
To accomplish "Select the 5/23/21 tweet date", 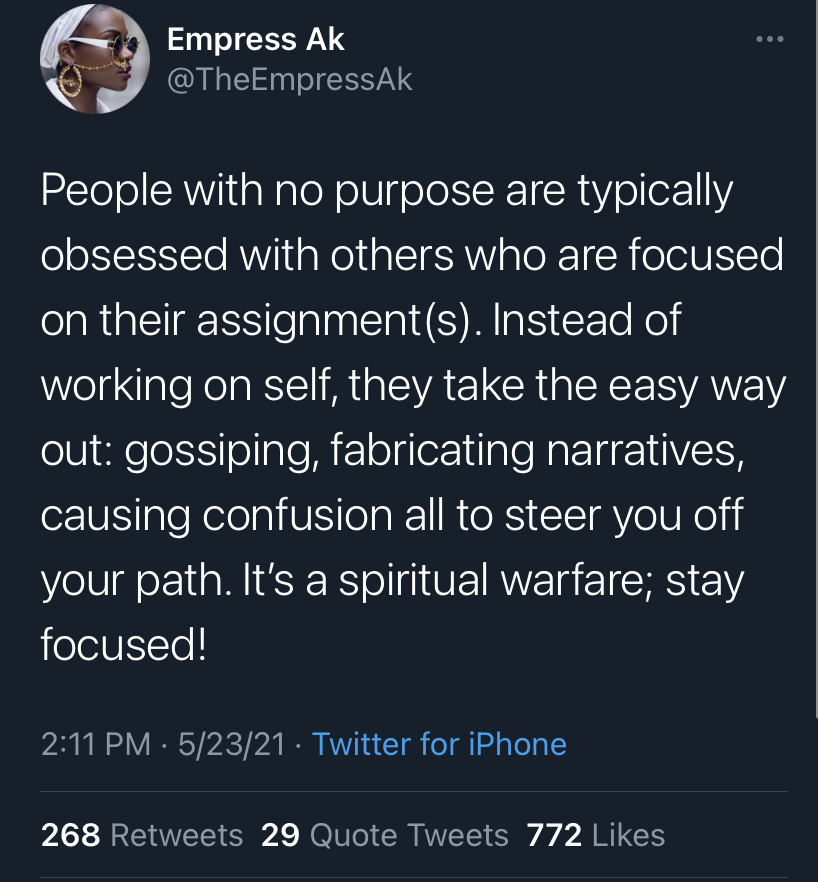I will point(231,744).
